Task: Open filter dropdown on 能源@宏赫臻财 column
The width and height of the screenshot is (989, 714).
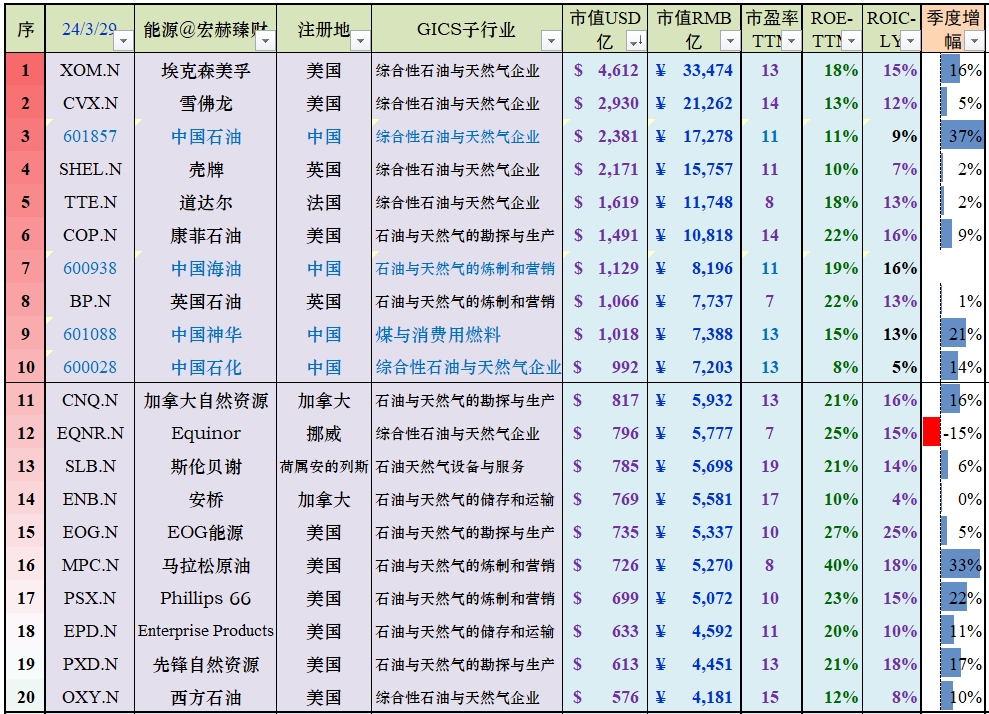Action: tap(266, 41)
